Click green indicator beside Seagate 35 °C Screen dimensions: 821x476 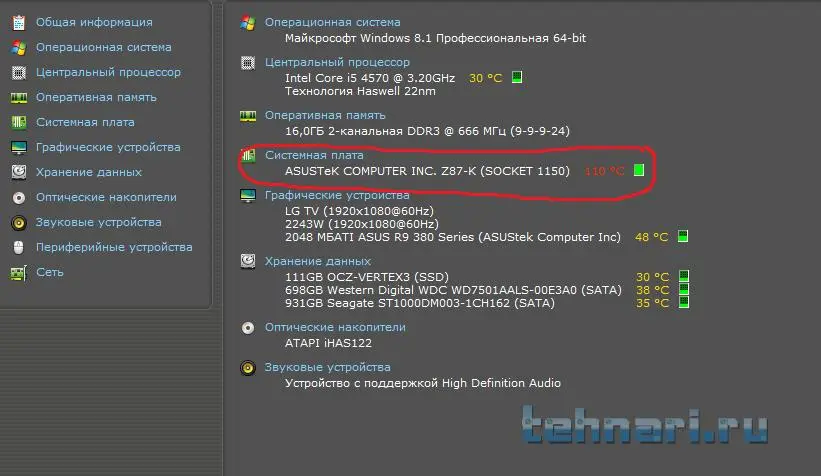684,302
